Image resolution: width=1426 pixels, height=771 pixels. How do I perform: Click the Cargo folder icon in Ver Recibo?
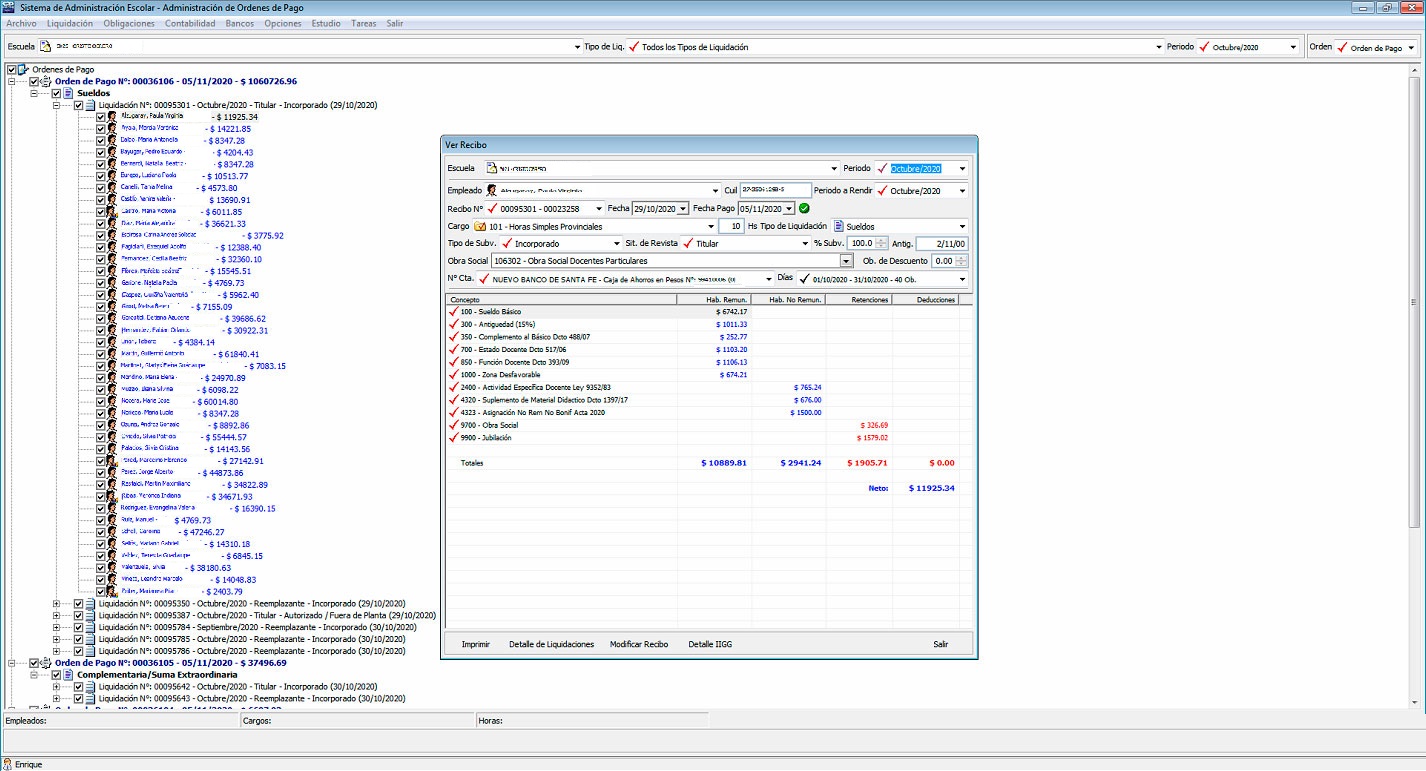coord(481,227)
